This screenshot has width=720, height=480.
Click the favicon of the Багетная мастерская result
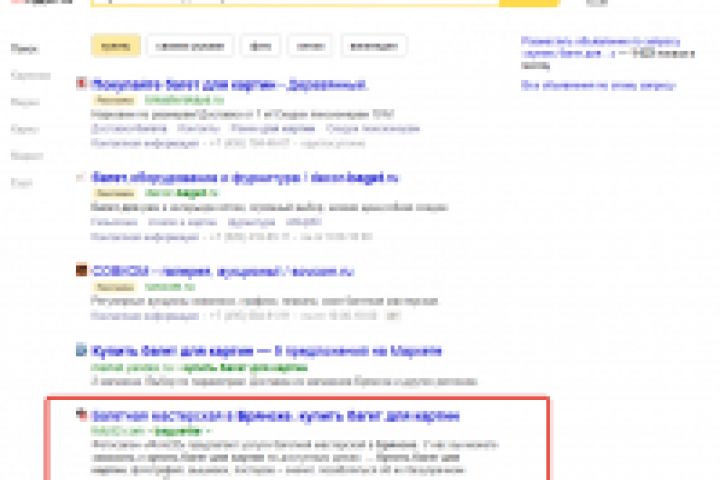81,414
